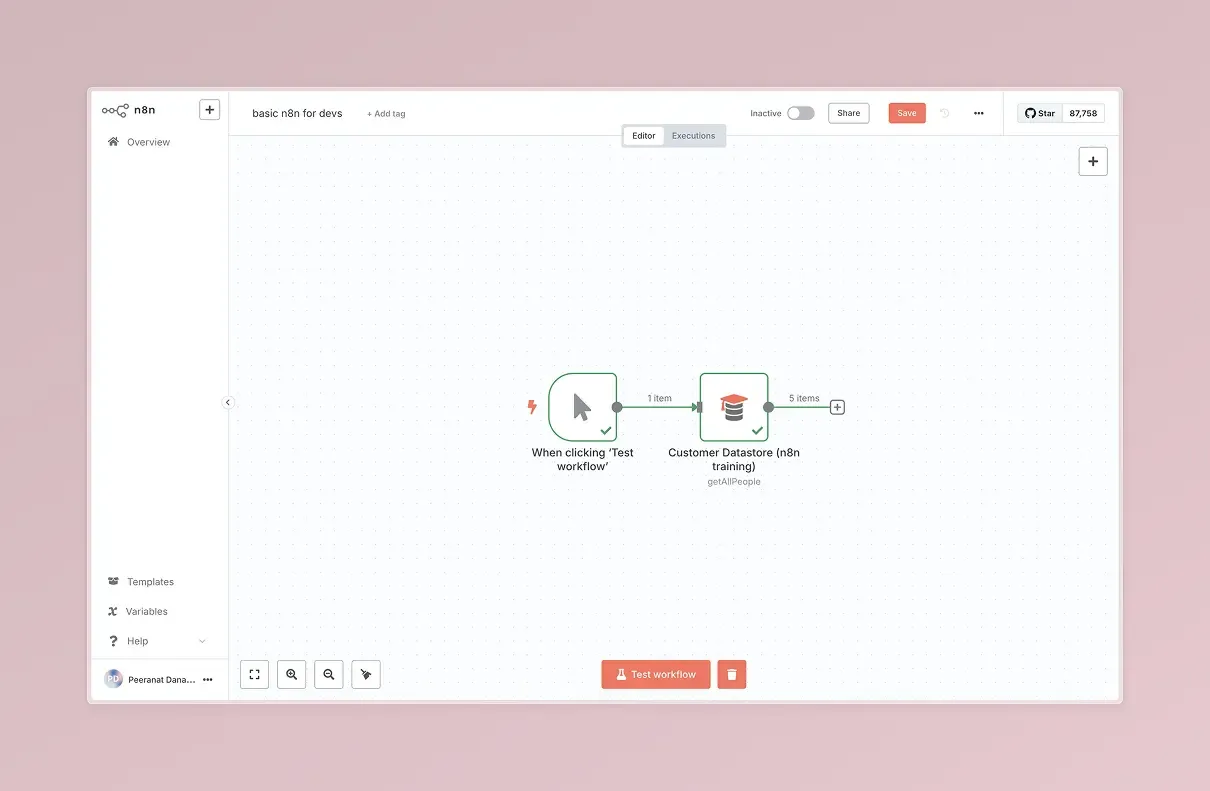Open user account three-dot menu
Image resolution: width=1210 pixels, height=791 pixels.
pyautogui.click(x=208, y=680)
